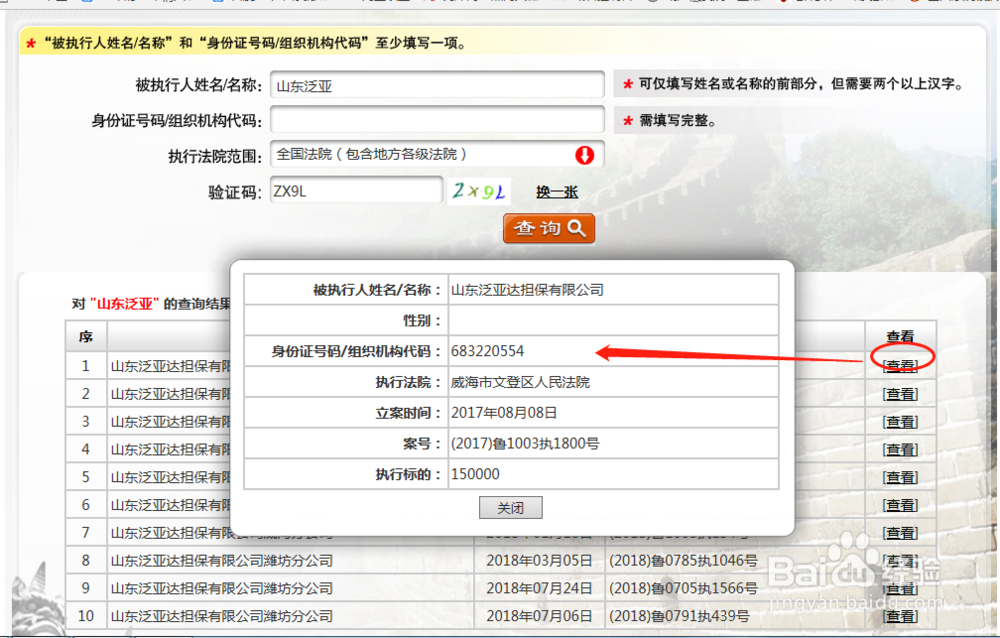This screenshot has width=1000, height=638.
Task: Click the empty 身份证号码/组织机构代码 input
Action: (x=437, y=119)
